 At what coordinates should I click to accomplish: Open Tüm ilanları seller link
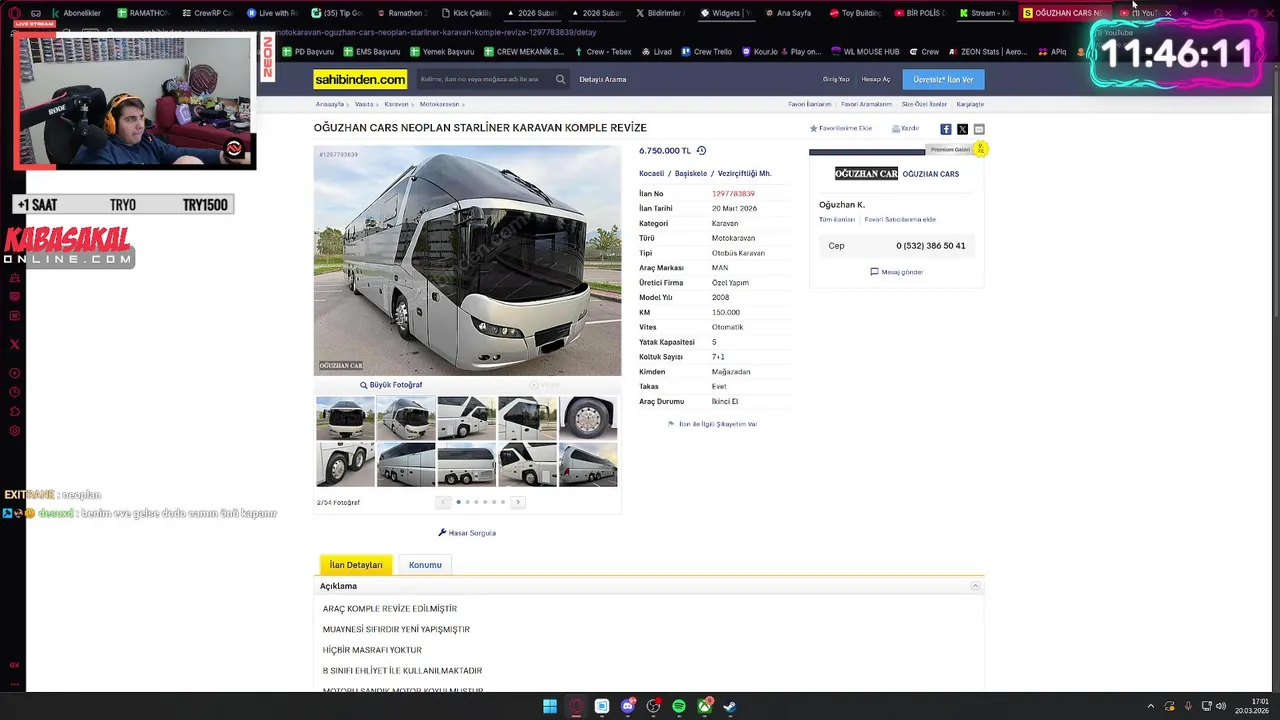coord(837,219)
